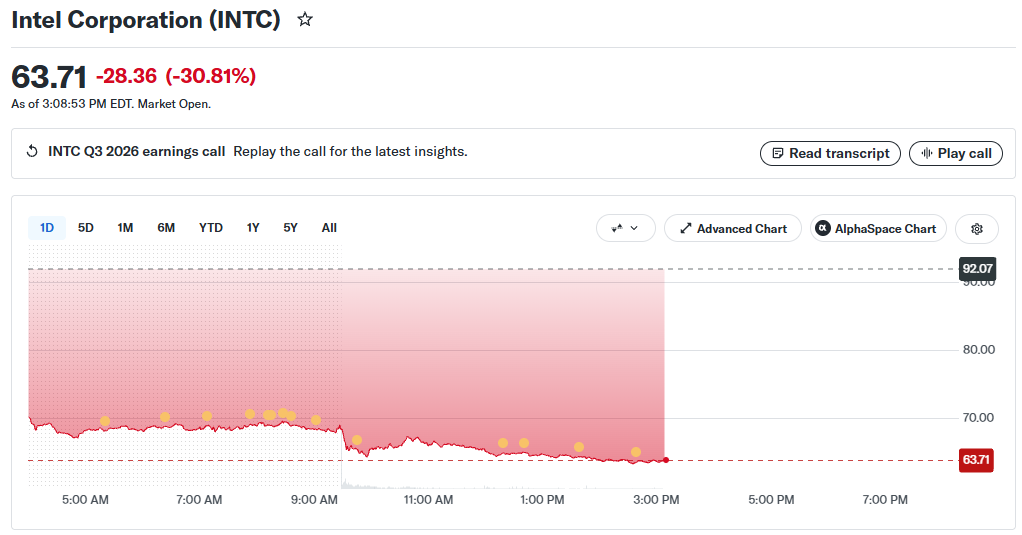Switch to the 5Y range

pos(290,228)
